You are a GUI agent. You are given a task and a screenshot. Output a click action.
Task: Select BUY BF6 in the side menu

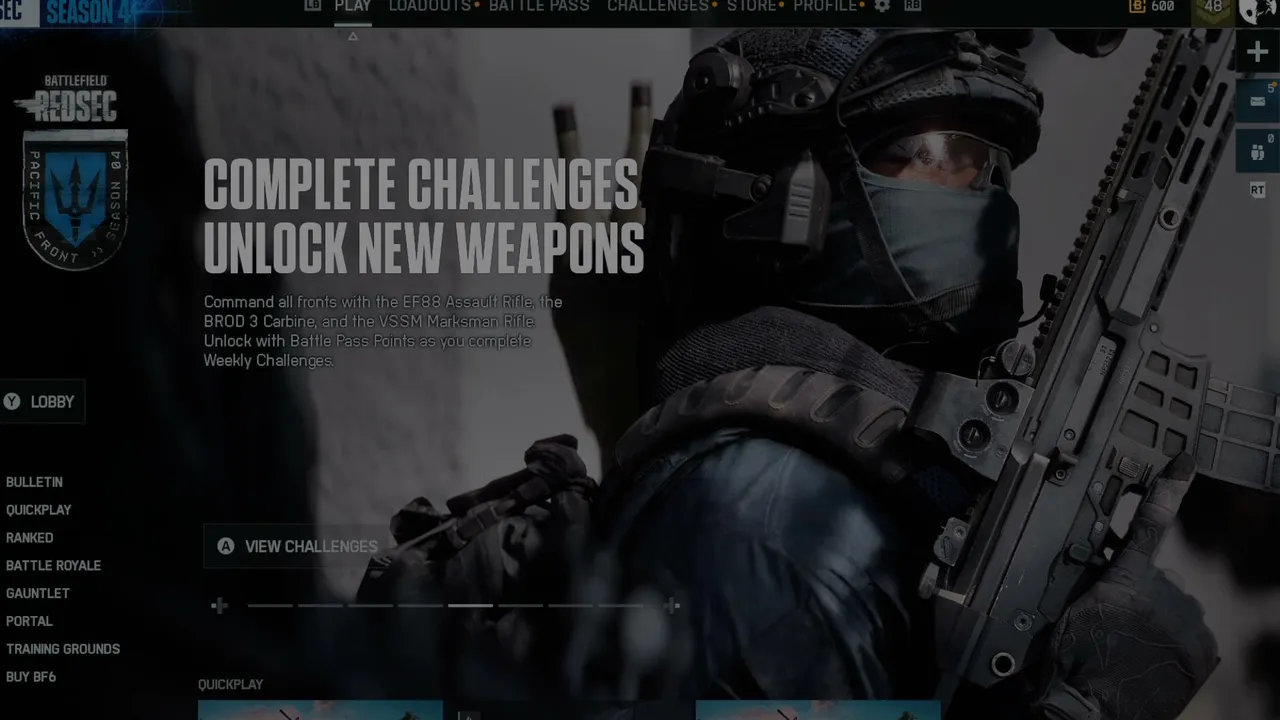pos(31,677)
